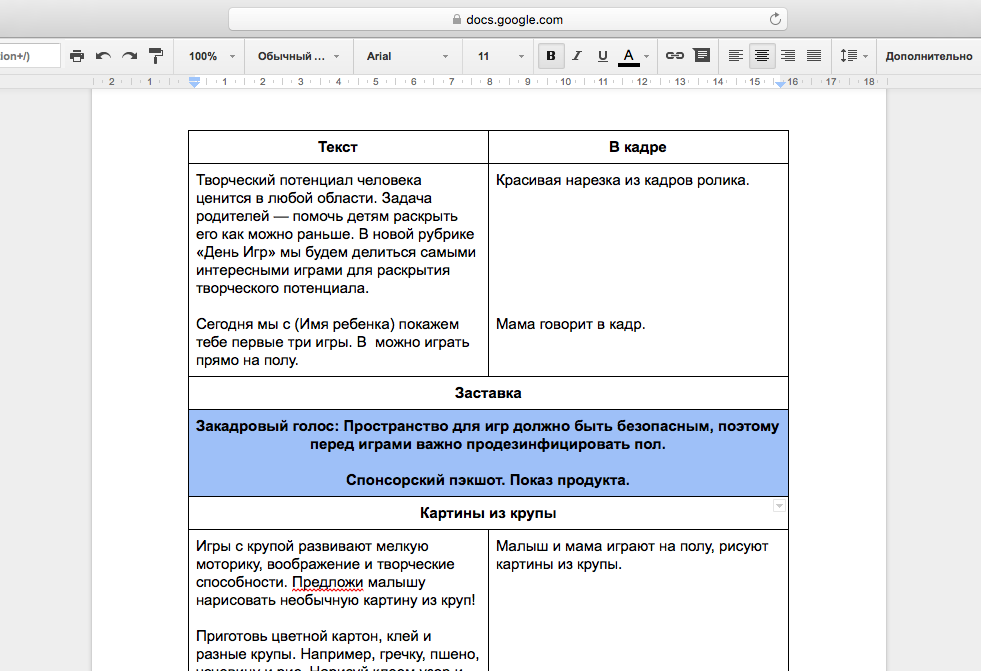Open the Дополнительно menu
The height and width of the screenshot is (671, 981).
click(928, 56)
